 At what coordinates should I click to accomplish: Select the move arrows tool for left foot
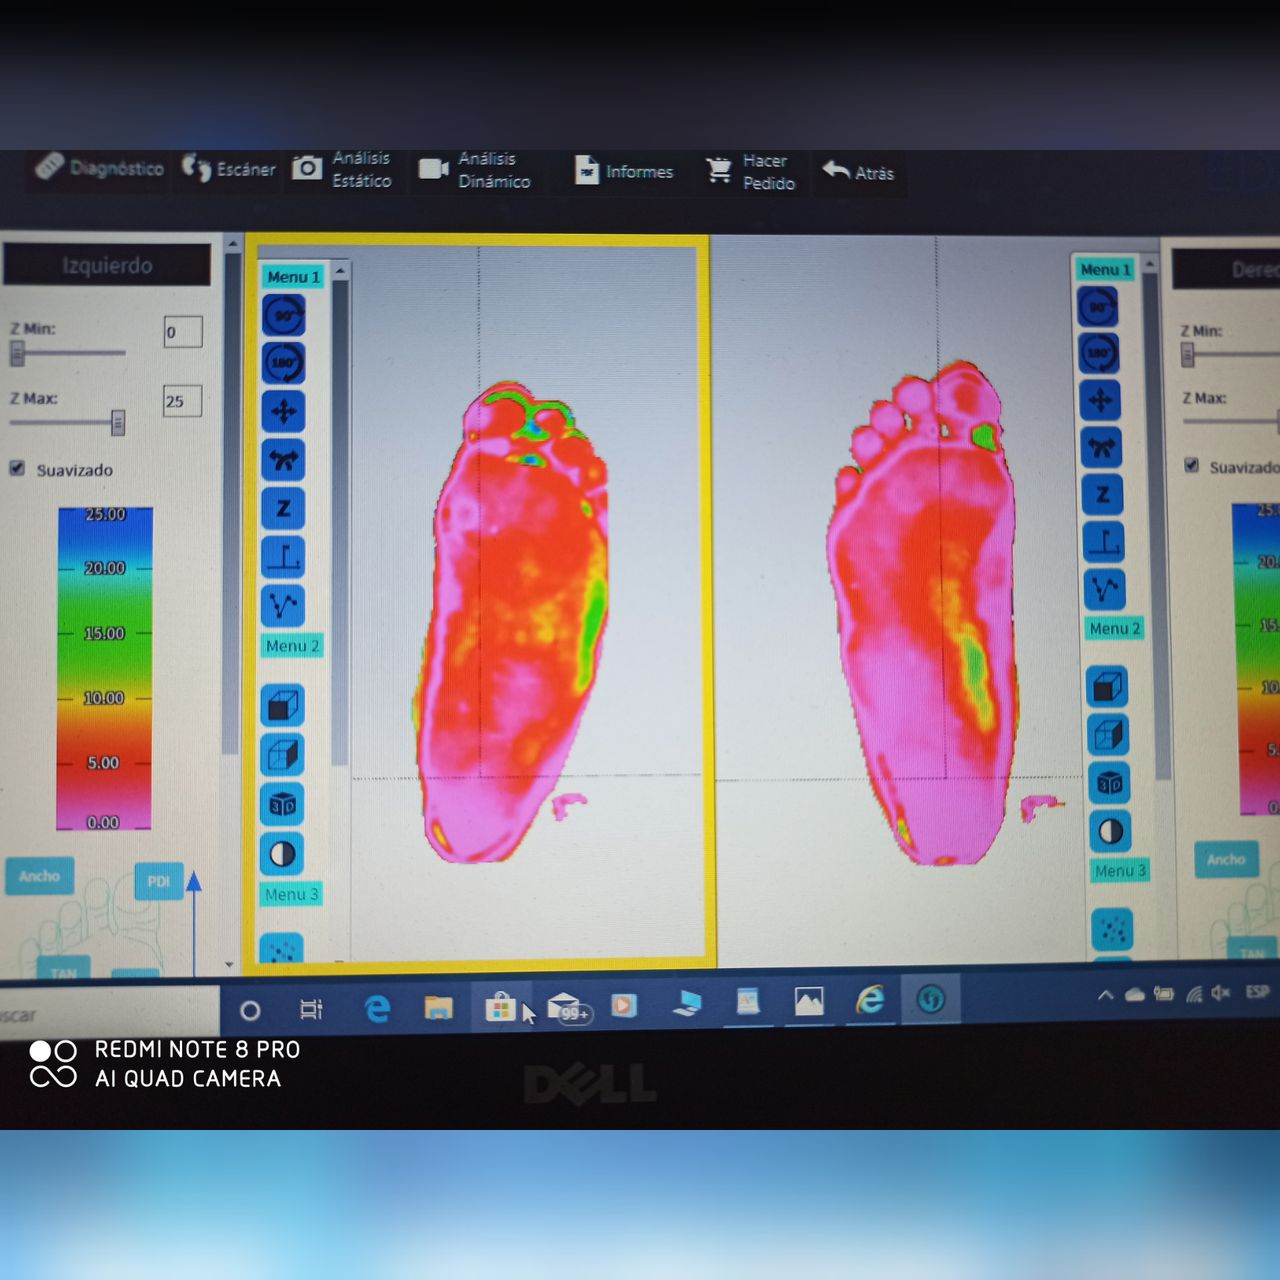(284, 411)
